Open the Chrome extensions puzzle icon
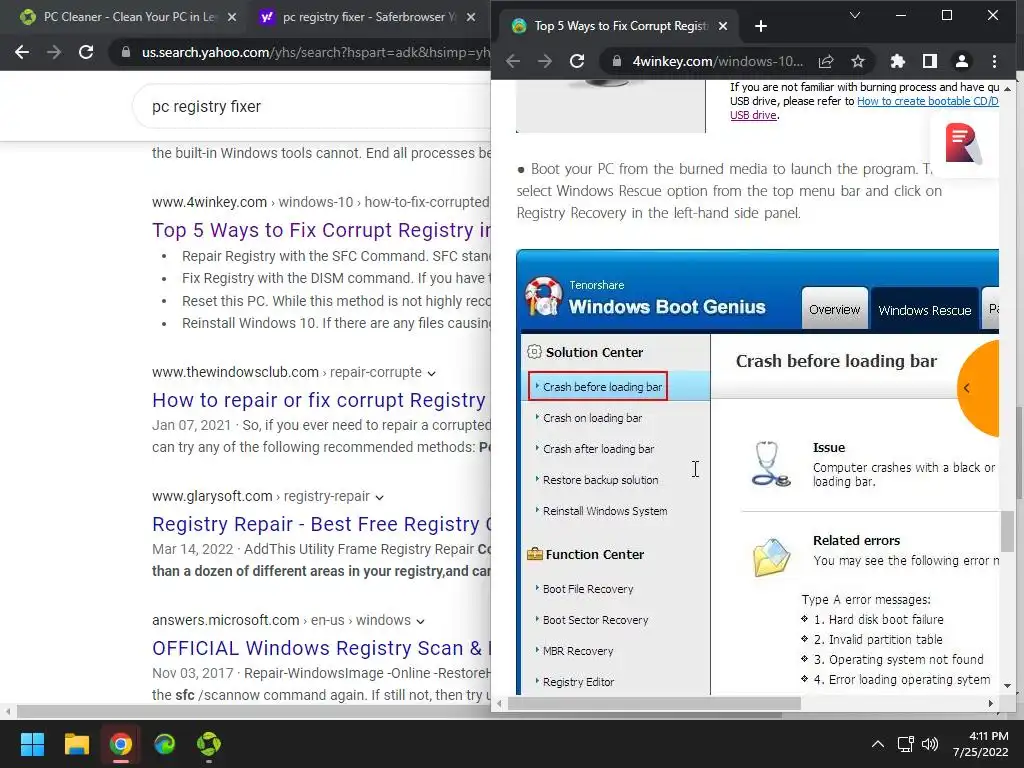Viewport: 1024px width, 768px height. coord(898,61)
